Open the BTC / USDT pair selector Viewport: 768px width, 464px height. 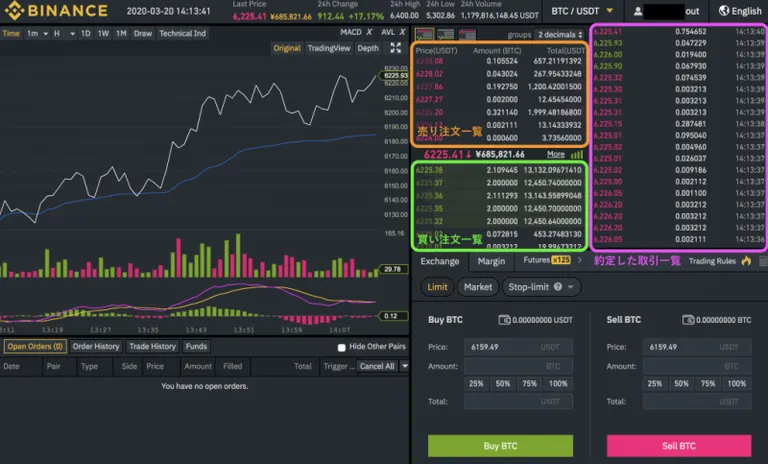(x=582, y=11)
